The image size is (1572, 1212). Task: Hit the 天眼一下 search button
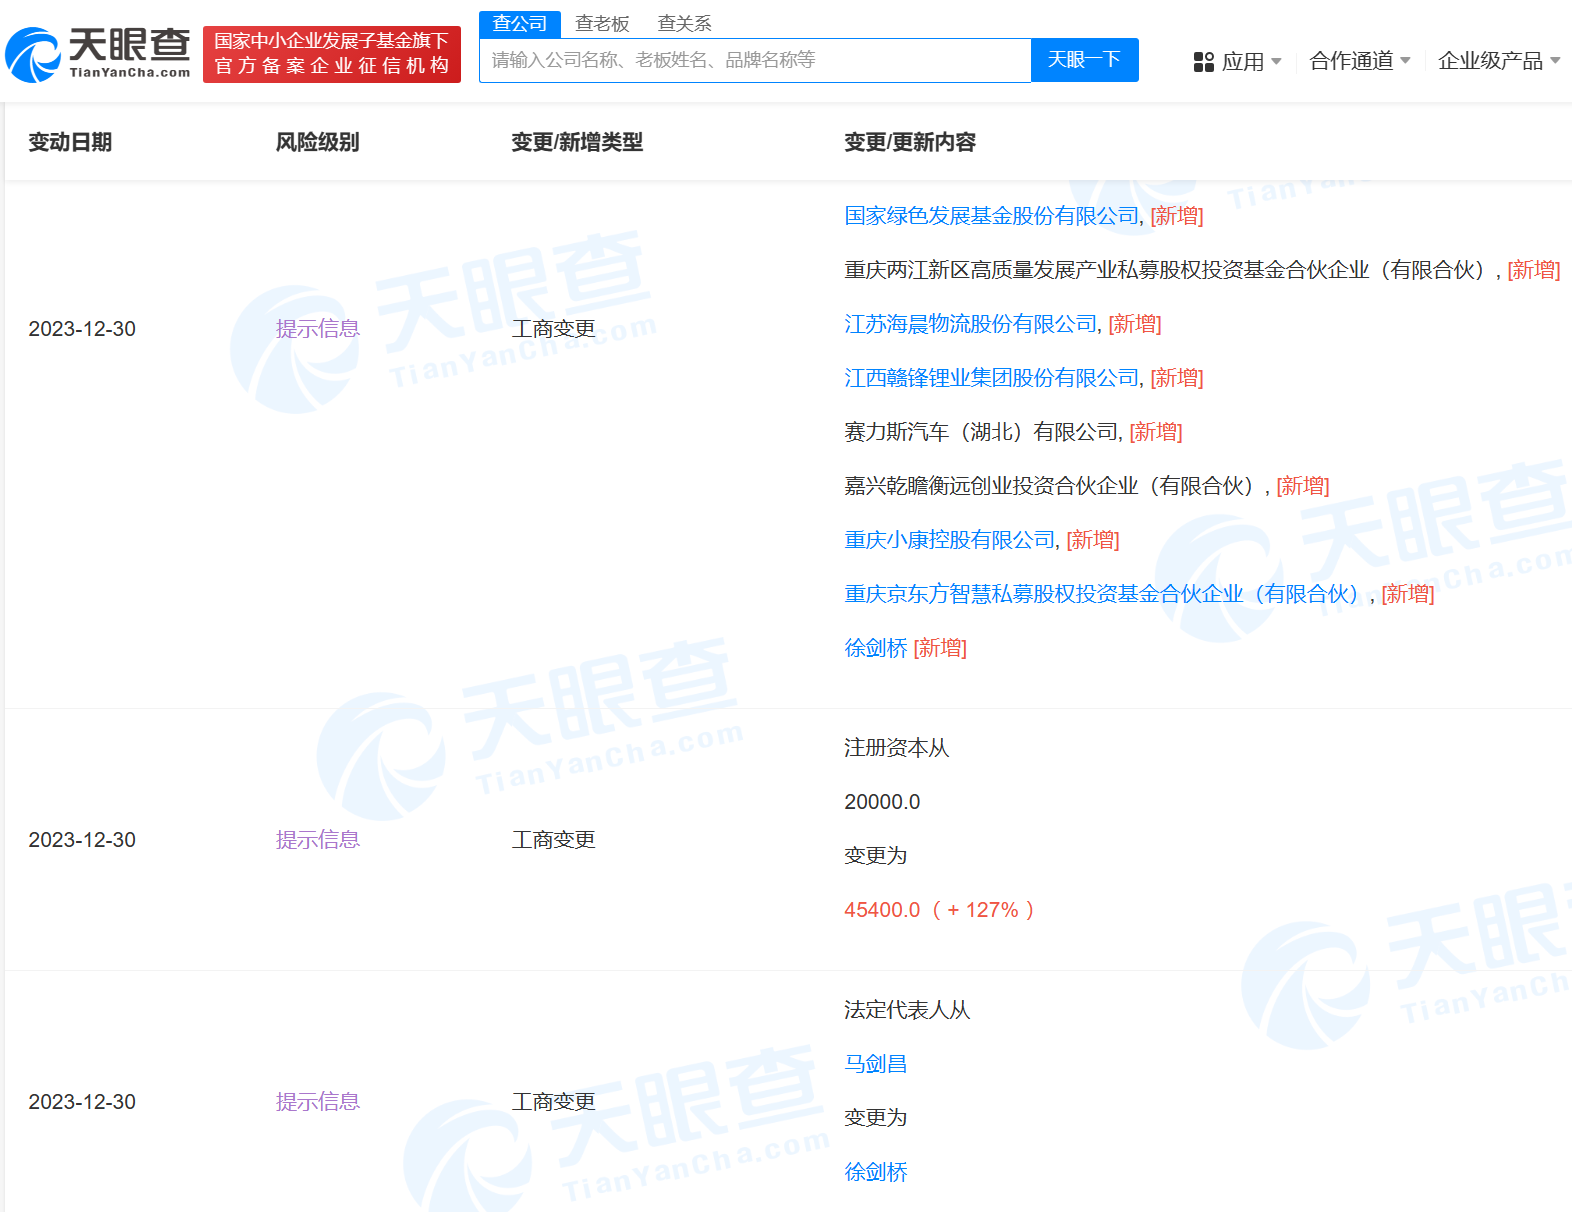(1084, 60)
